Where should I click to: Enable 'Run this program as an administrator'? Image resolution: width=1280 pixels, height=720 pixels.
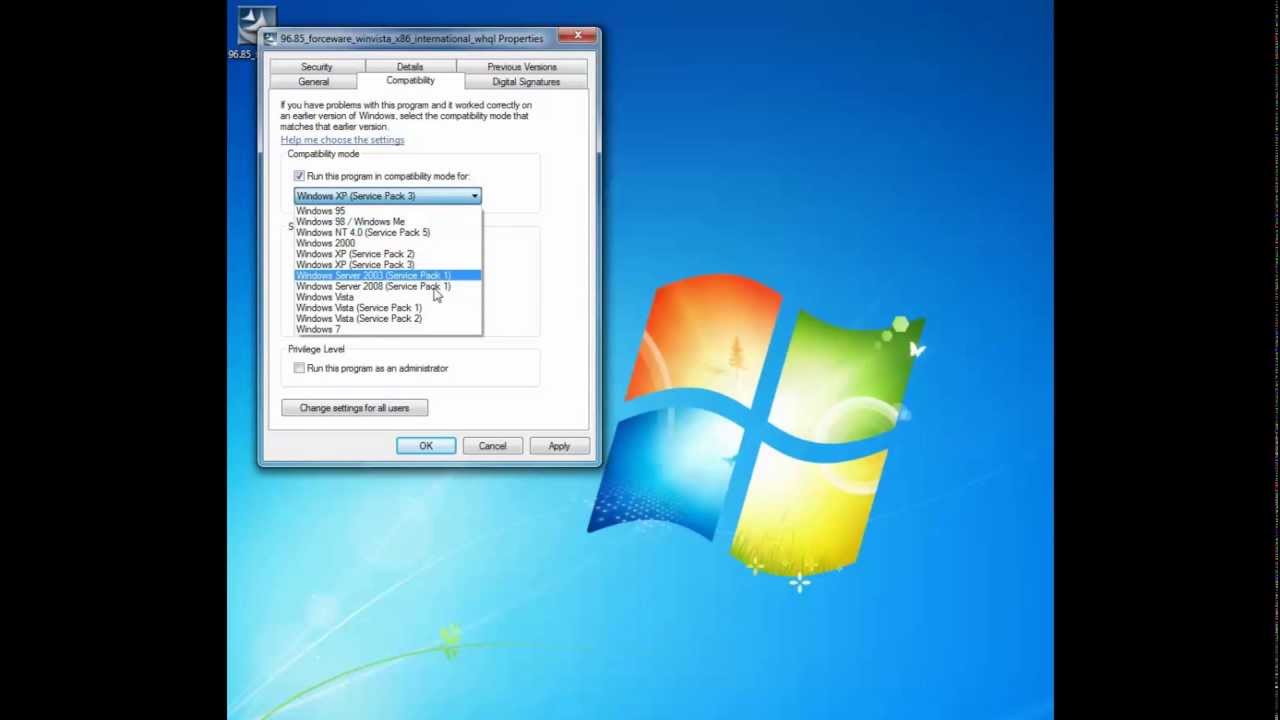click(x=299, y=368)
